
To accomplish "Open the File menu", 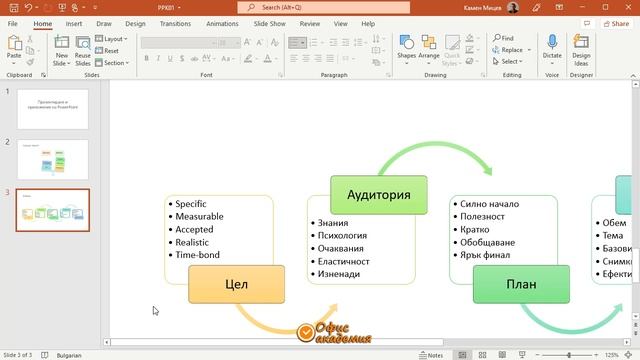I will point(13,24).
